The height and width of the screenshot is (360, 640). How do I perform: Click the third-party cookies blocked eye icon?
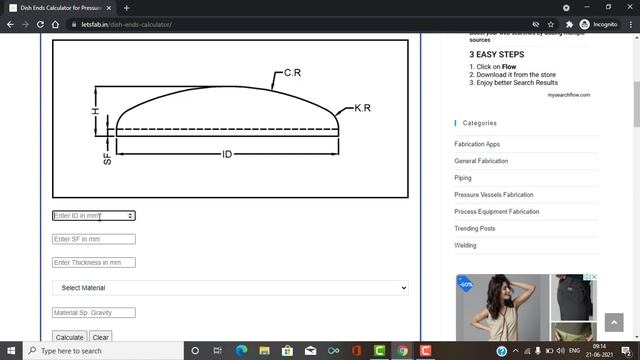(536, 24)
